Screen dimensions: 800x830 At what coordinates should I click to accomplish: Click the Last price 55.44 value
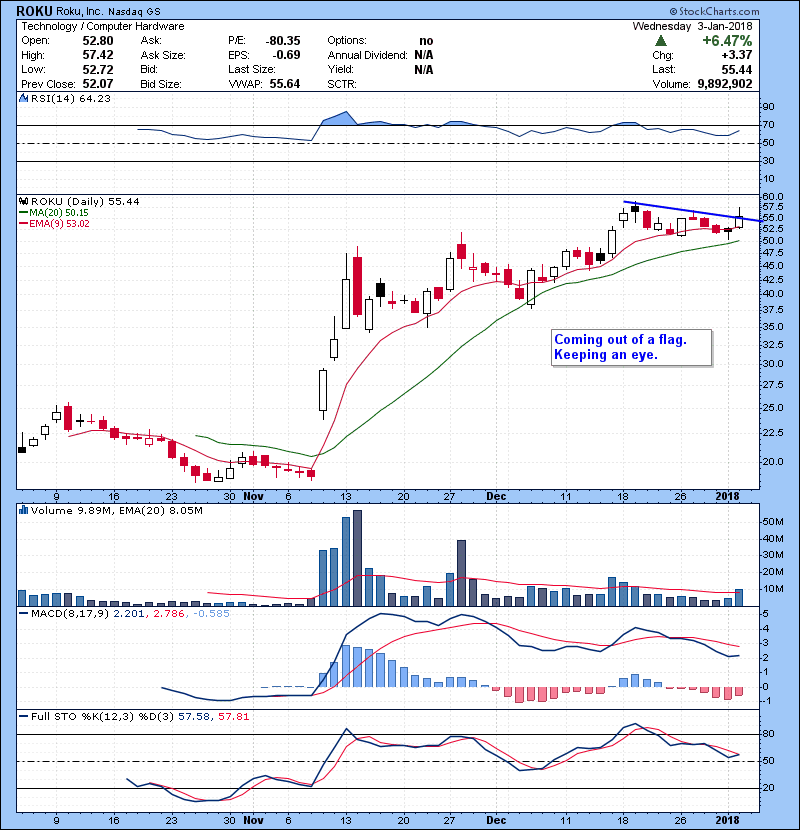[x=736, y=69]
